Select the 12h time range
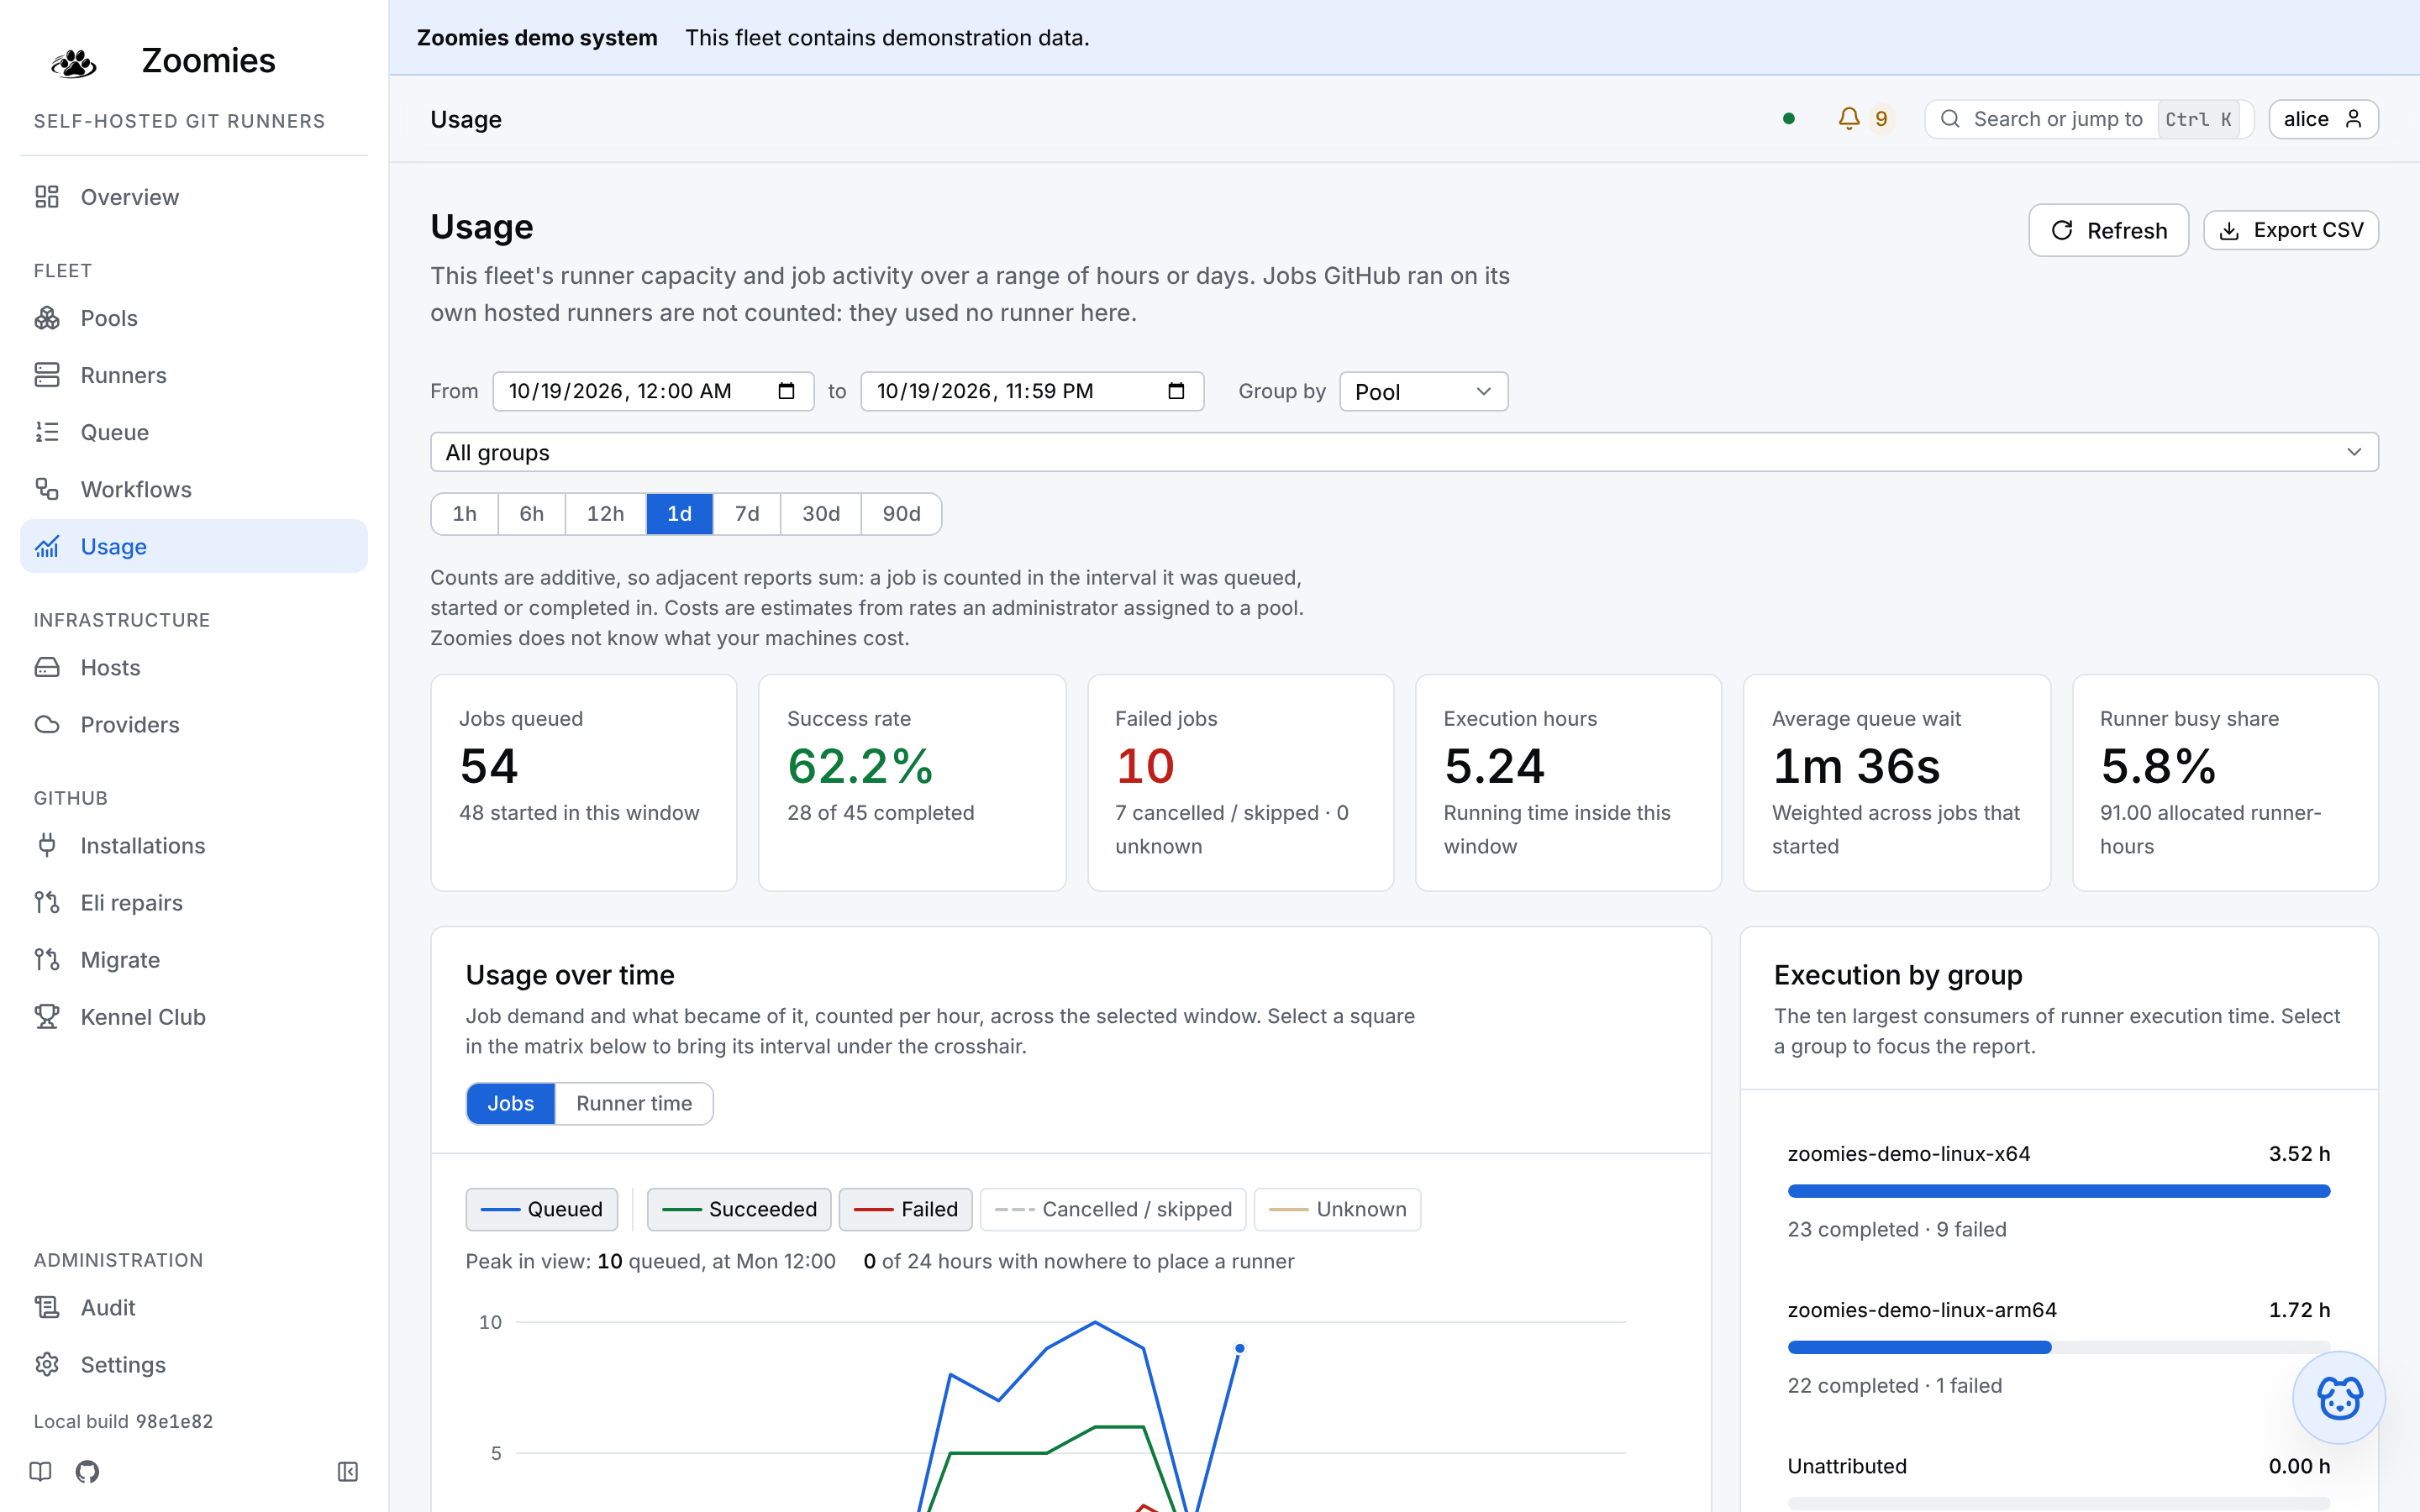The image size is (2420, 1512). pos(605,513)
